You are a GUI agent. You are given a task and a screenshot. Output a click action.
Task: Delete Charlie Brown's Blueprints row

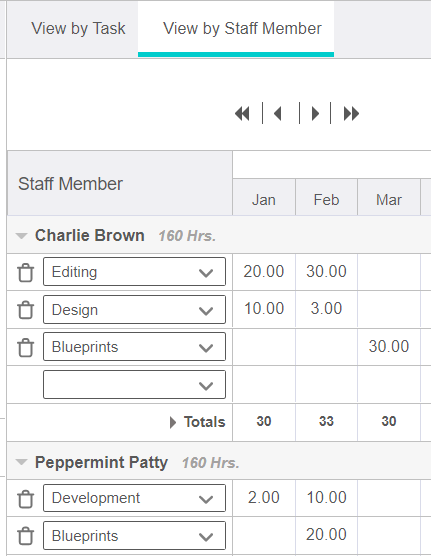point(26,348)
